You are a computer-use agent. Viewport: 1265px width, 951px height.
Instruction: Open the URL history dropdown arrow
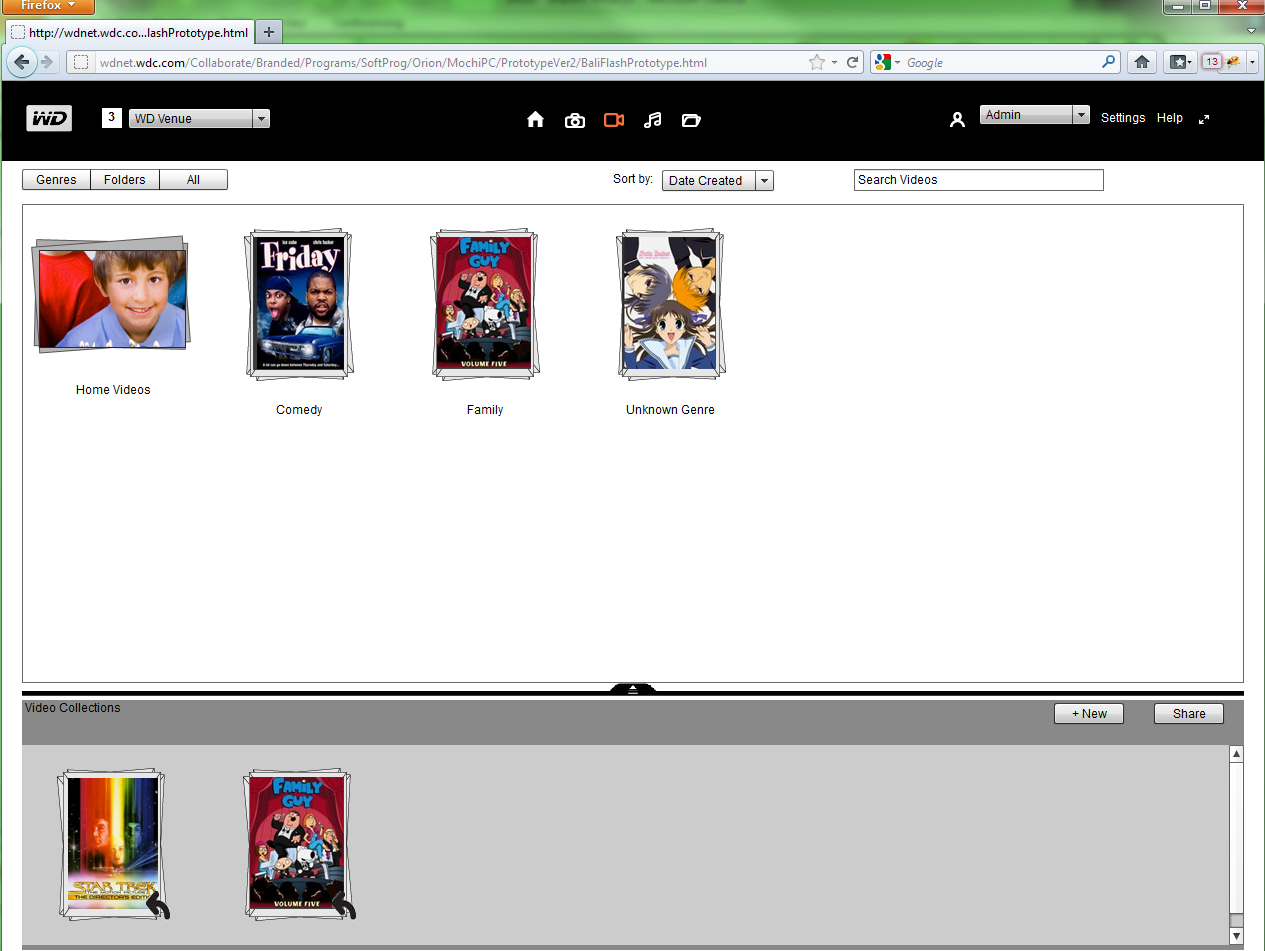coord(835,62)
